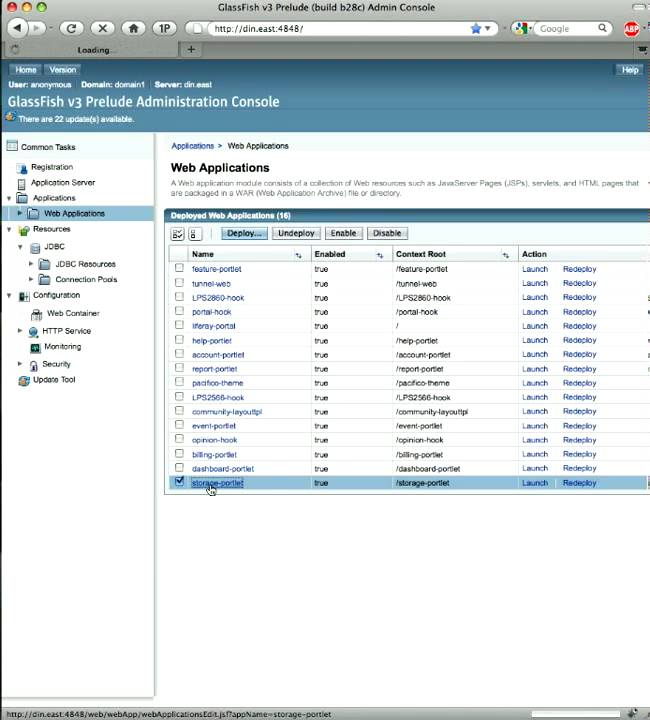This screenshot has width=650, height=720.
Task: Check the help-portlet row checkbox
Action: (179, 339)
